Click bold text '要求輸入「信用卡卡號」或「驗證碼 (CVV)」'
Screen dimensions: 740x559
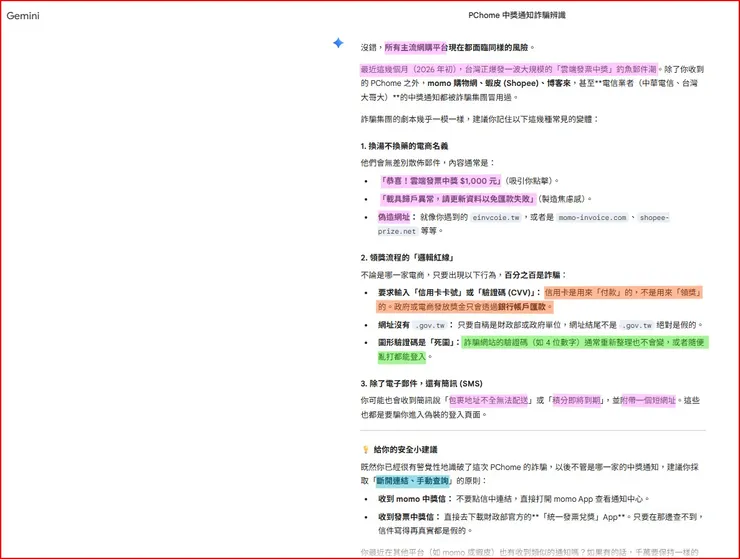pyautogui.click(x=456, y=293)
